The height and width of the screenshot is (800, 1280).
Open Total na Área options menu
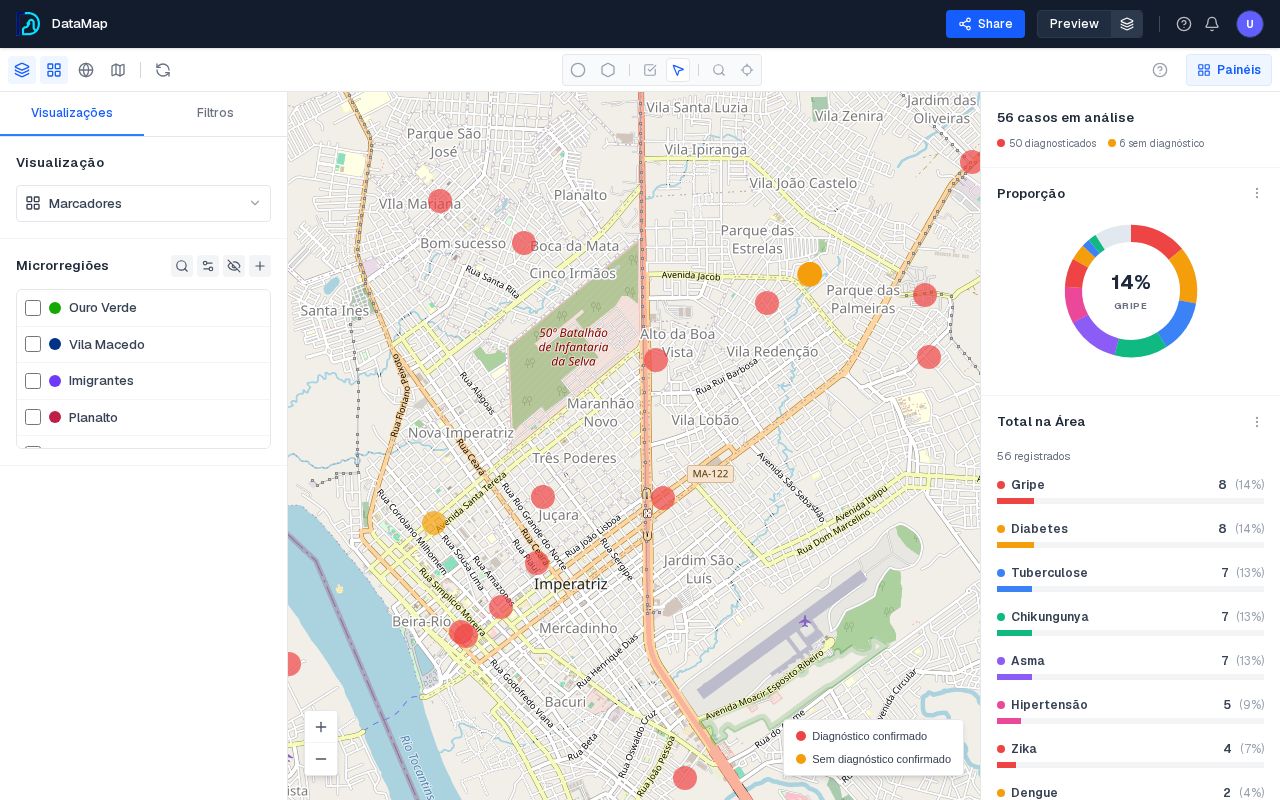[x=1257, y=422]
